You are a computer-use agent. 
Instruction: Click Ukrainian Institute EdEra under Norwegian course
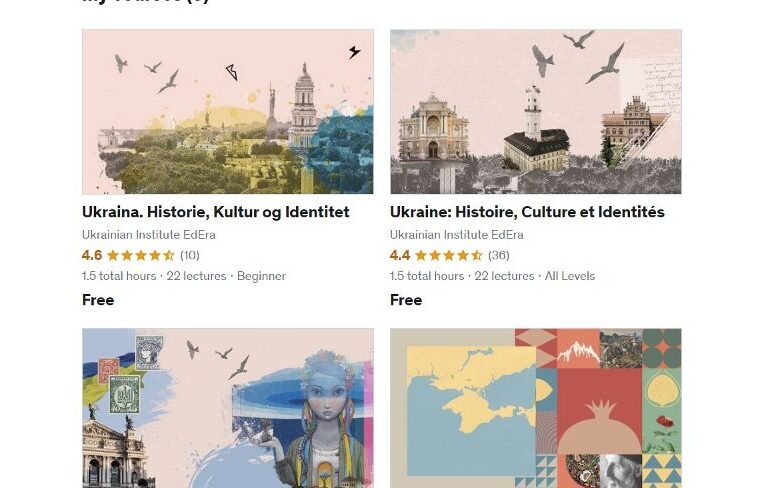click(x=149, y=235)
